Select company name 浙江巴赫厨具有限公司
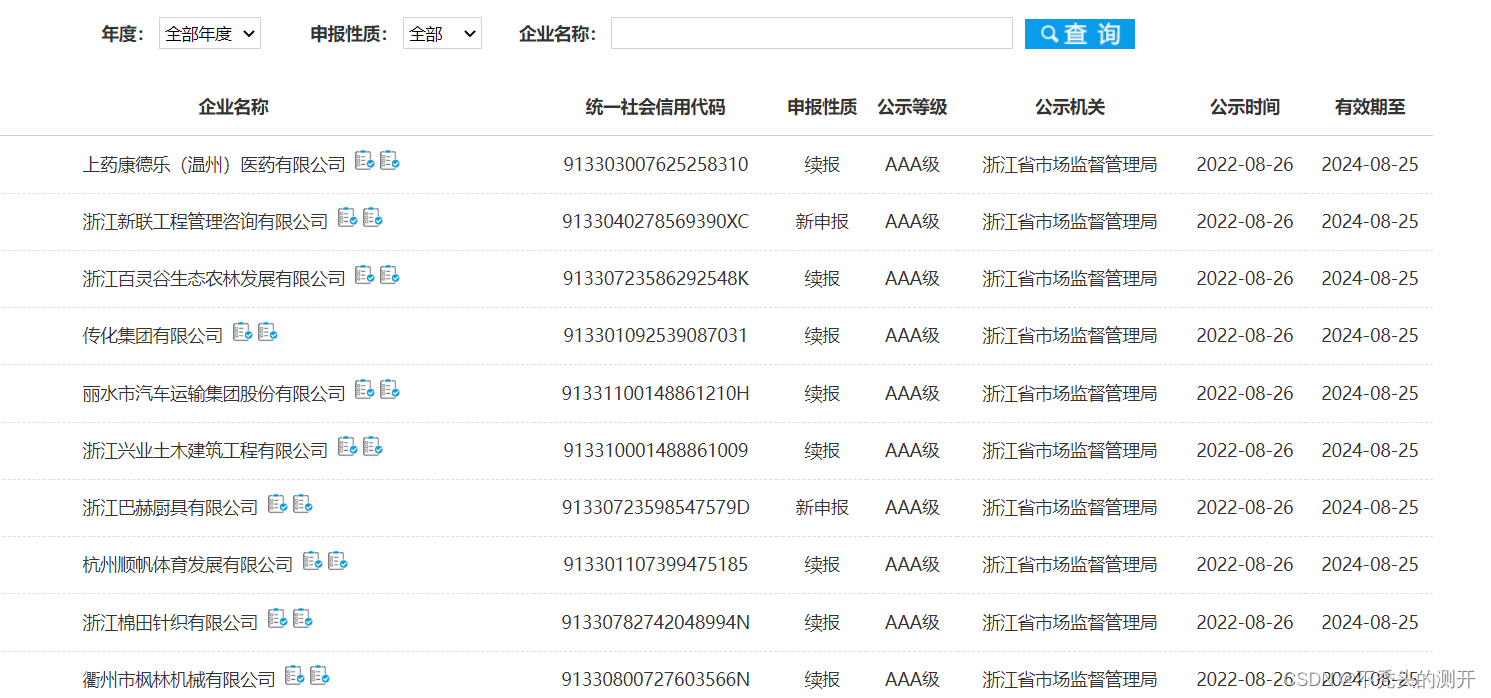Image resolution: width=1491 pixels, height=698 pixels. point(170,508)
